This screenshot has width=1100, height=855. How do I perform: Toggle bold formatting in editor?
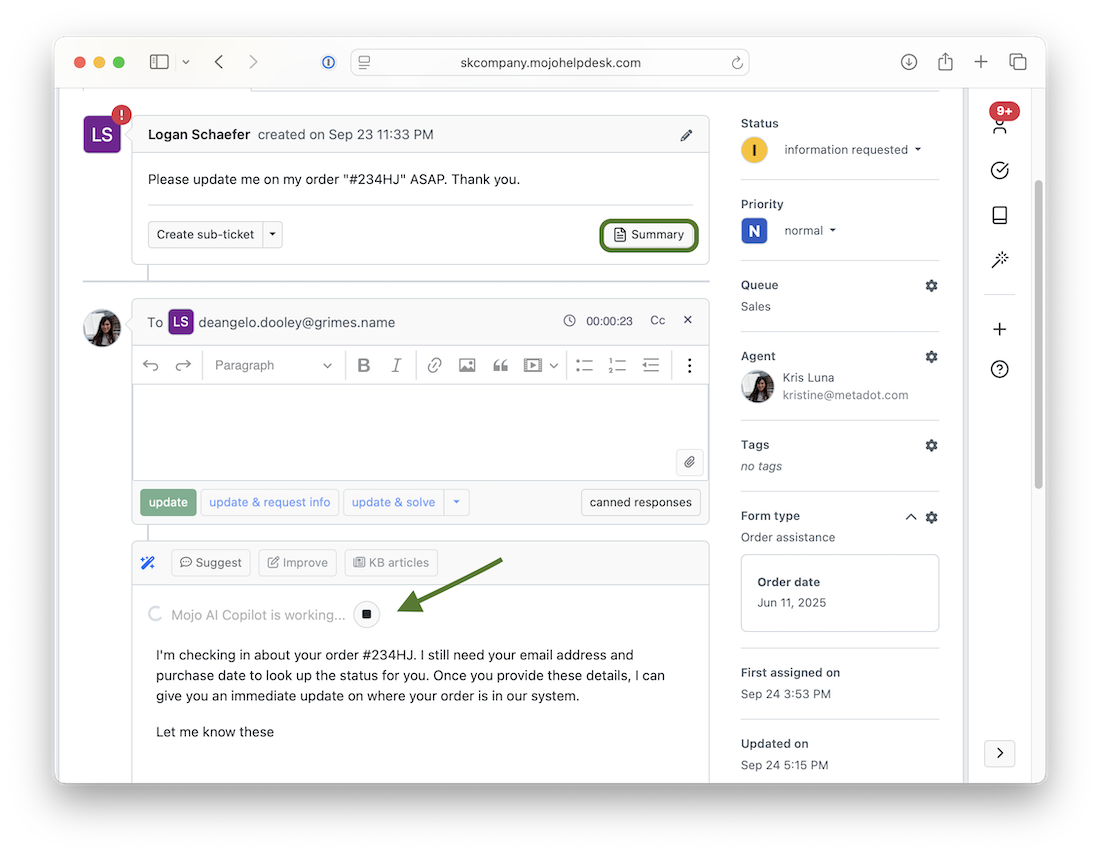coord(364,366)
